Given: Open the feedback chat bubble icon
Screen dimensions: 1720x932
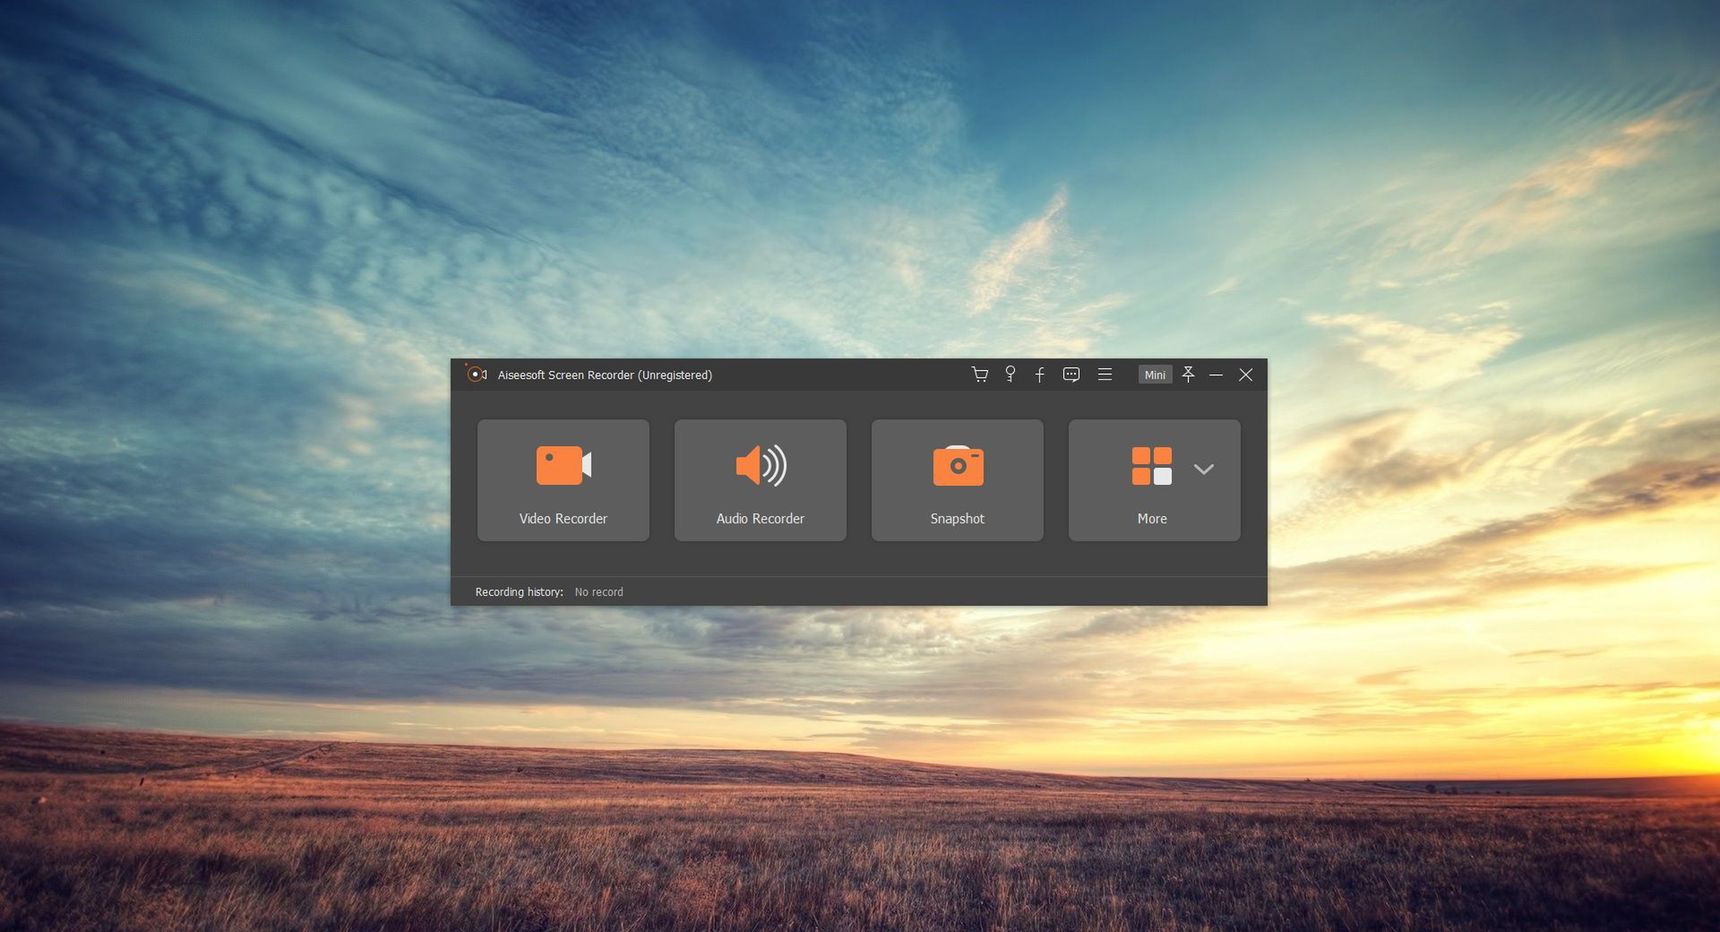Looking at the screenshot, I should (1071, 374).
